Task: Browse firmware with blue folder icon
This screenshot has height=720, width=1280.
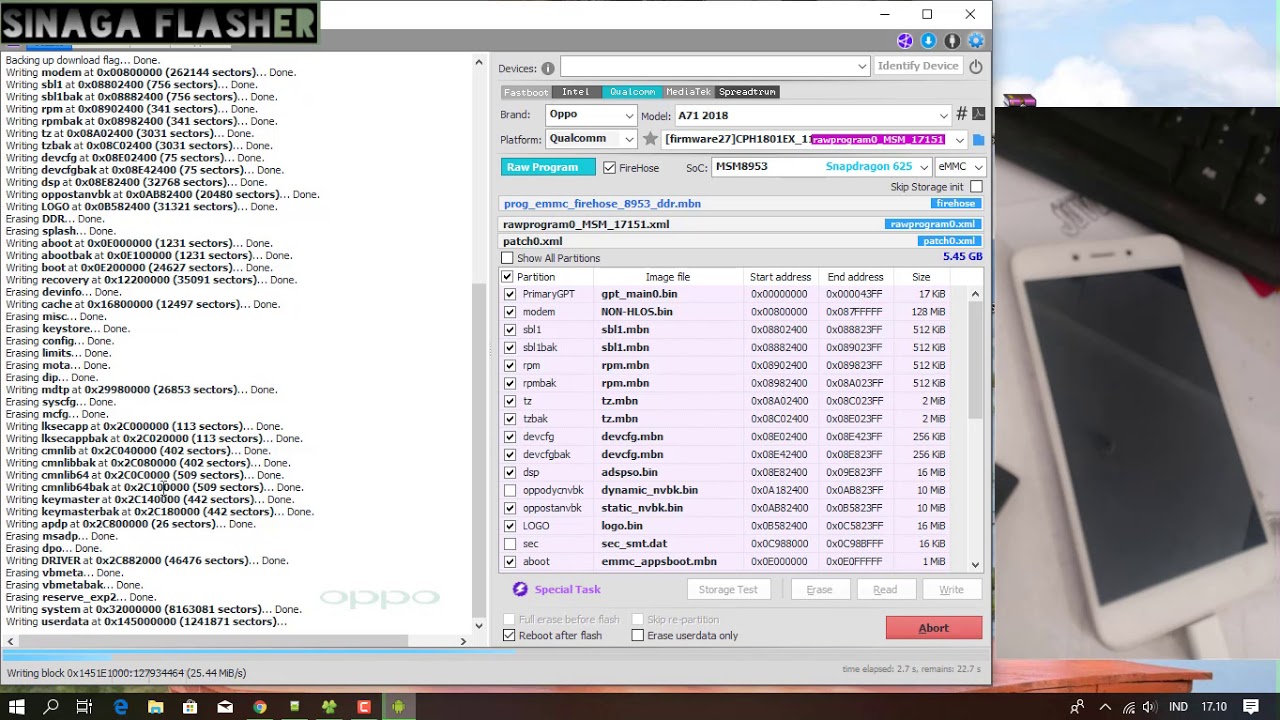Action: 979,140
